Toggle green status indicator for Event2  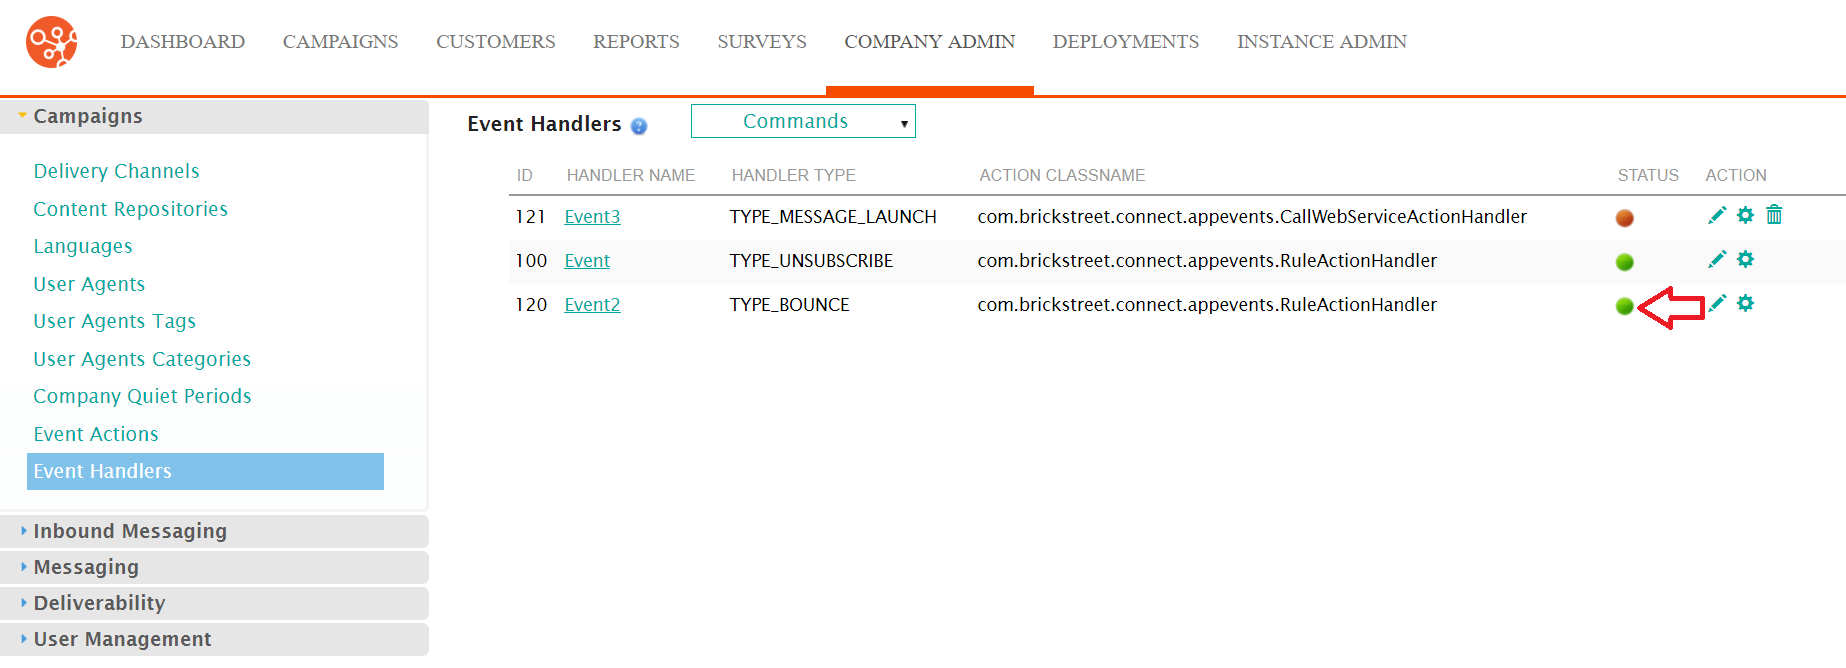(x=1625, y=306)
